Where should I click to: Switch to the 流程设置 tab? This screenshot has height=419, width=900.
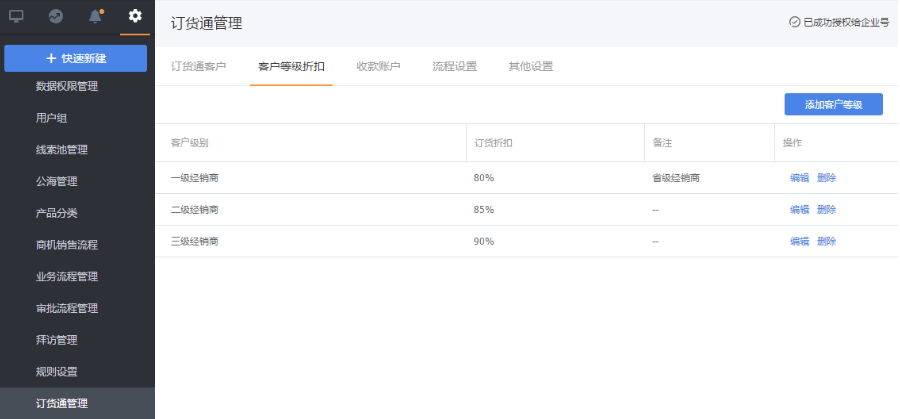pyautogui.click(x=455, y=67)
